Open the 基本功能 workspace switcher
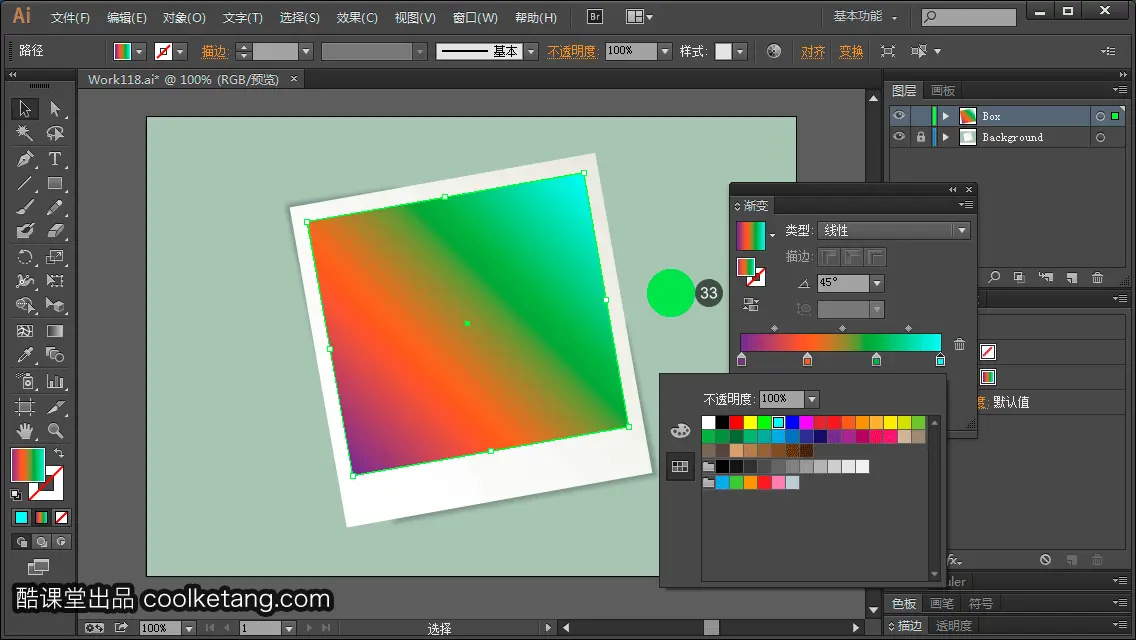Screen dimensions: 1136x640 tap(865, 17)
